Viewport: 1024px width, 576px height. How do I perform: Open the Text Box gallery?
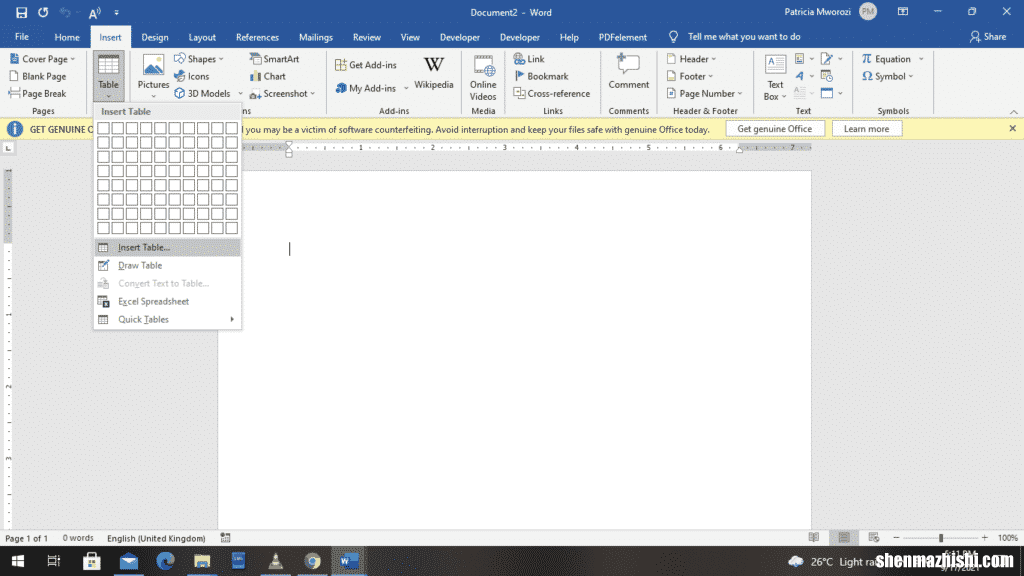775,78
